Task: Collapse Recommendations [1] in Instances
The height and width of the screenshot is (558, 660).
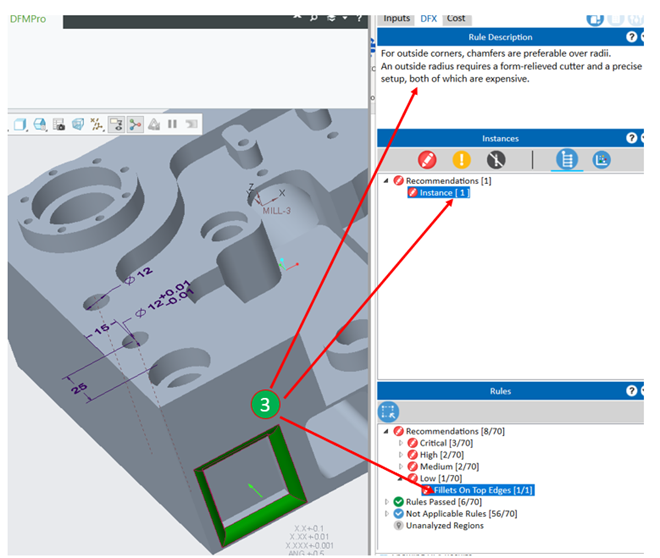Action: 386,181
